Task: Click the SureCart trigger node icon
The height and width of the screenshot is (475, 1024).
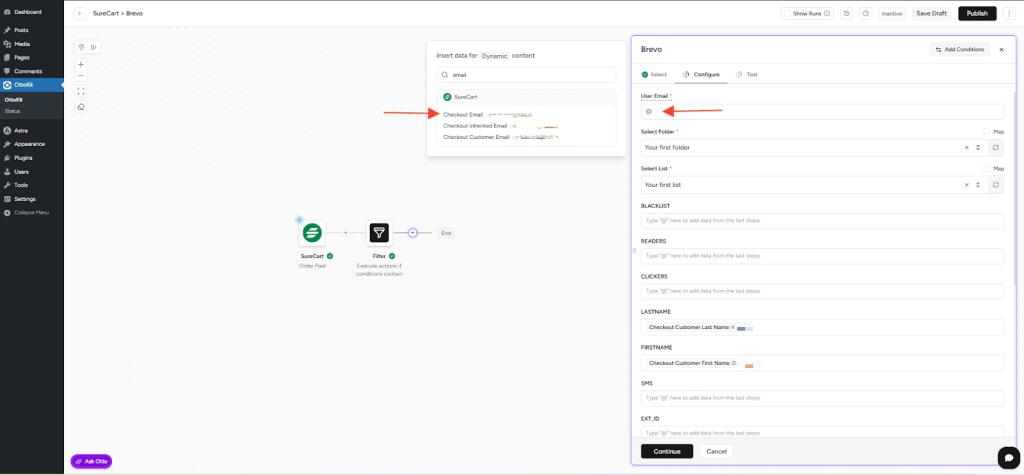Action: tap(313, 233)
